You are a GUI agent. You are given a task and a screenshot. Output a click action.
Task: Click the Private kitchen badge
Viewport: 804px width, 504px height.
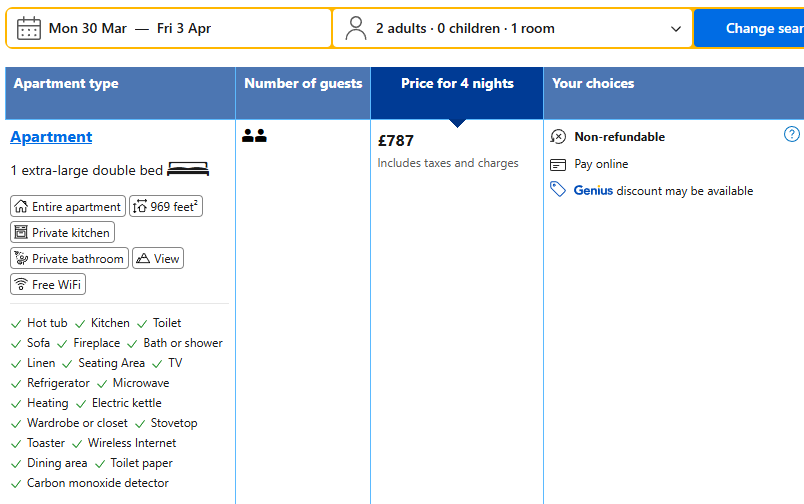pyautogui.click(x=62, y=232)
